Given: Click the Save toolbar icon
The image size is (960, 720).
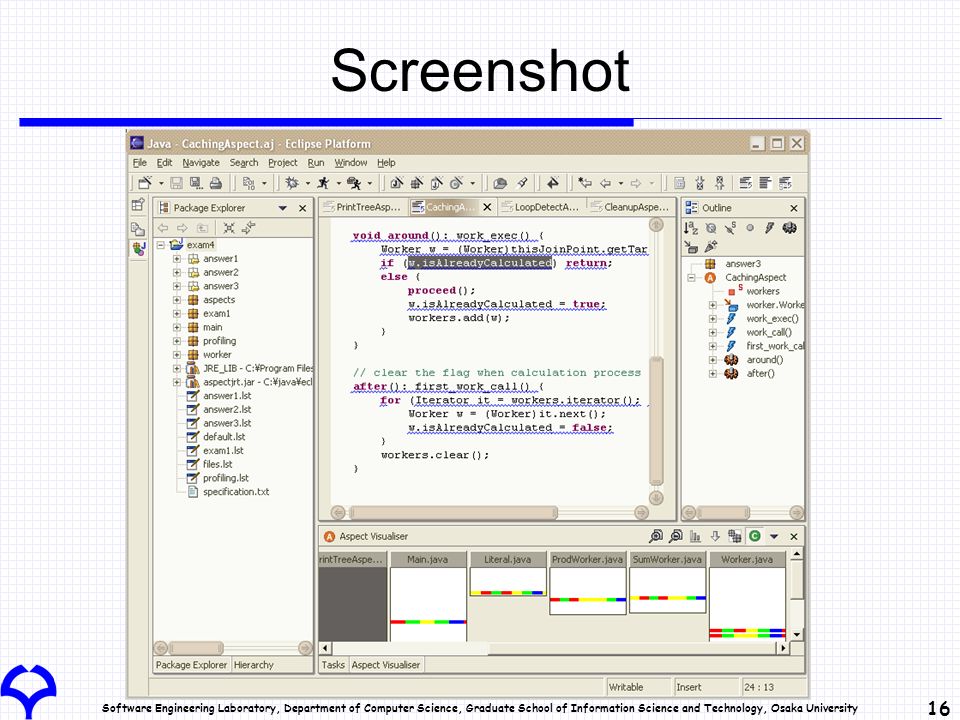Looking at the screenshot, I should [176, 182].
